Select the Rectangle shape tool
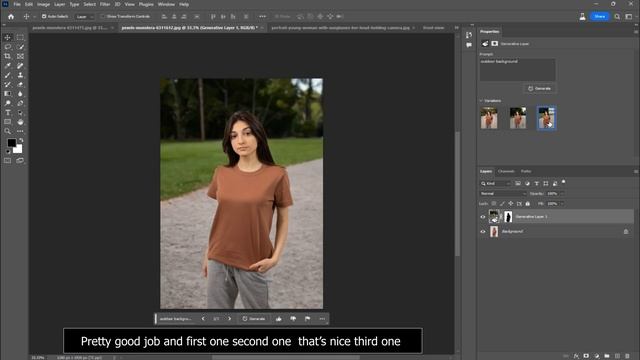This screenshot has height=360, width=640. tap(8, 122)
